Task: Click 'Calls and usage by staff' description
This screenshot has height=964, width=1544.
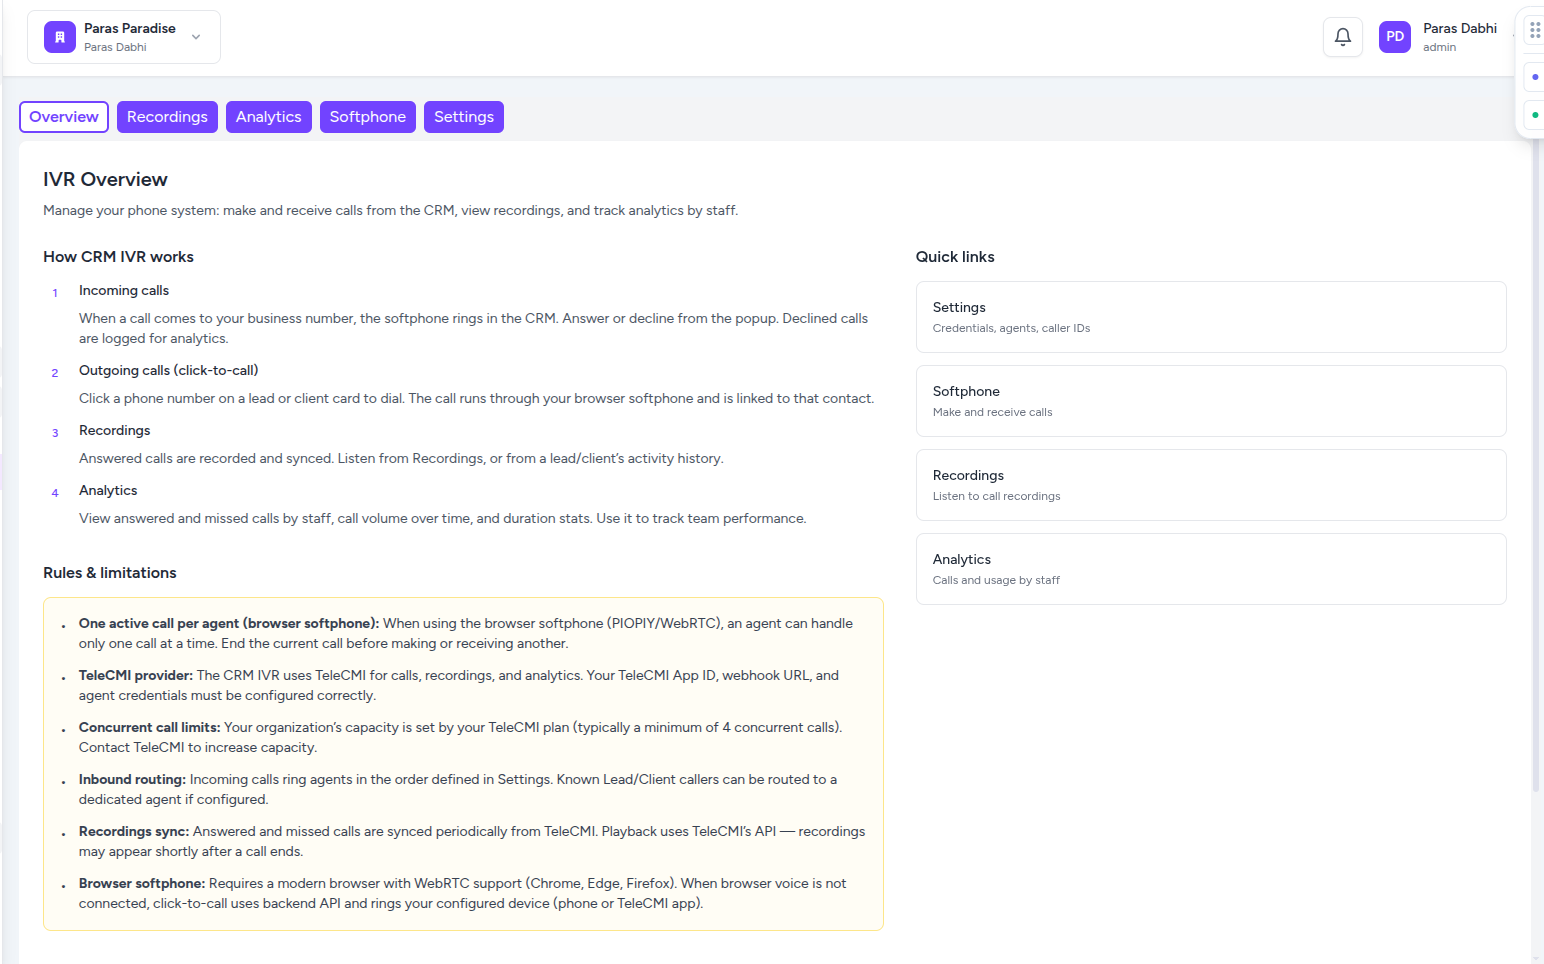Action: pyautogui.click(x=996, y=581)
